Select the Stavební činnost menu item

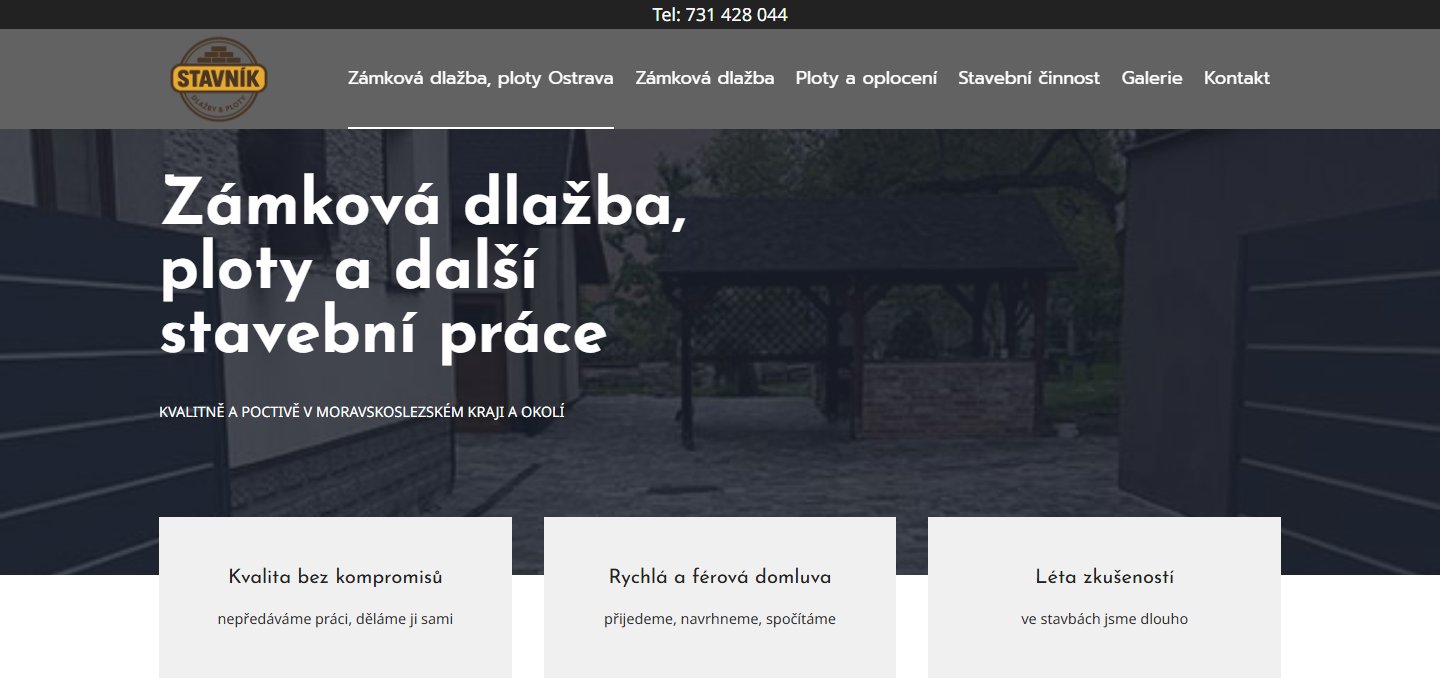coord(1029,78)
